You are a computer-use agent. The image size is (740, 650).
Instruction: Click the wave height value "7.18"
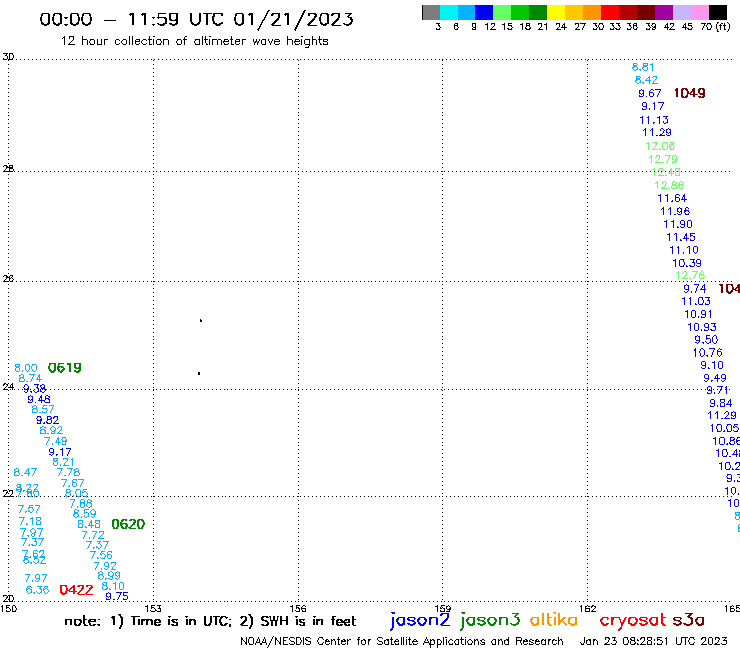pos(30,521)
